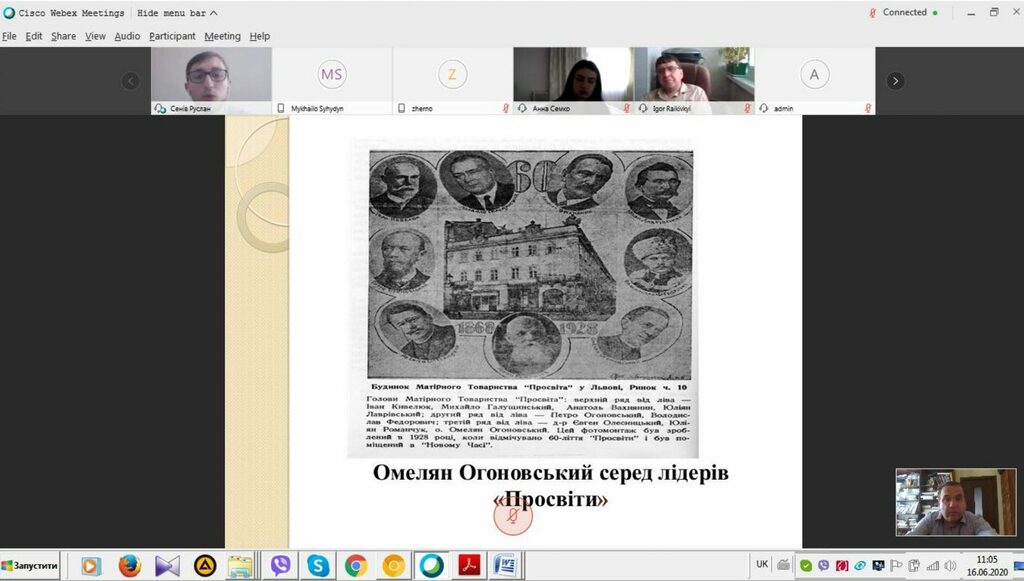This screenshot has height=581, width=1024.
Task: Open the Participant menu
Action: tap(171, 35)
